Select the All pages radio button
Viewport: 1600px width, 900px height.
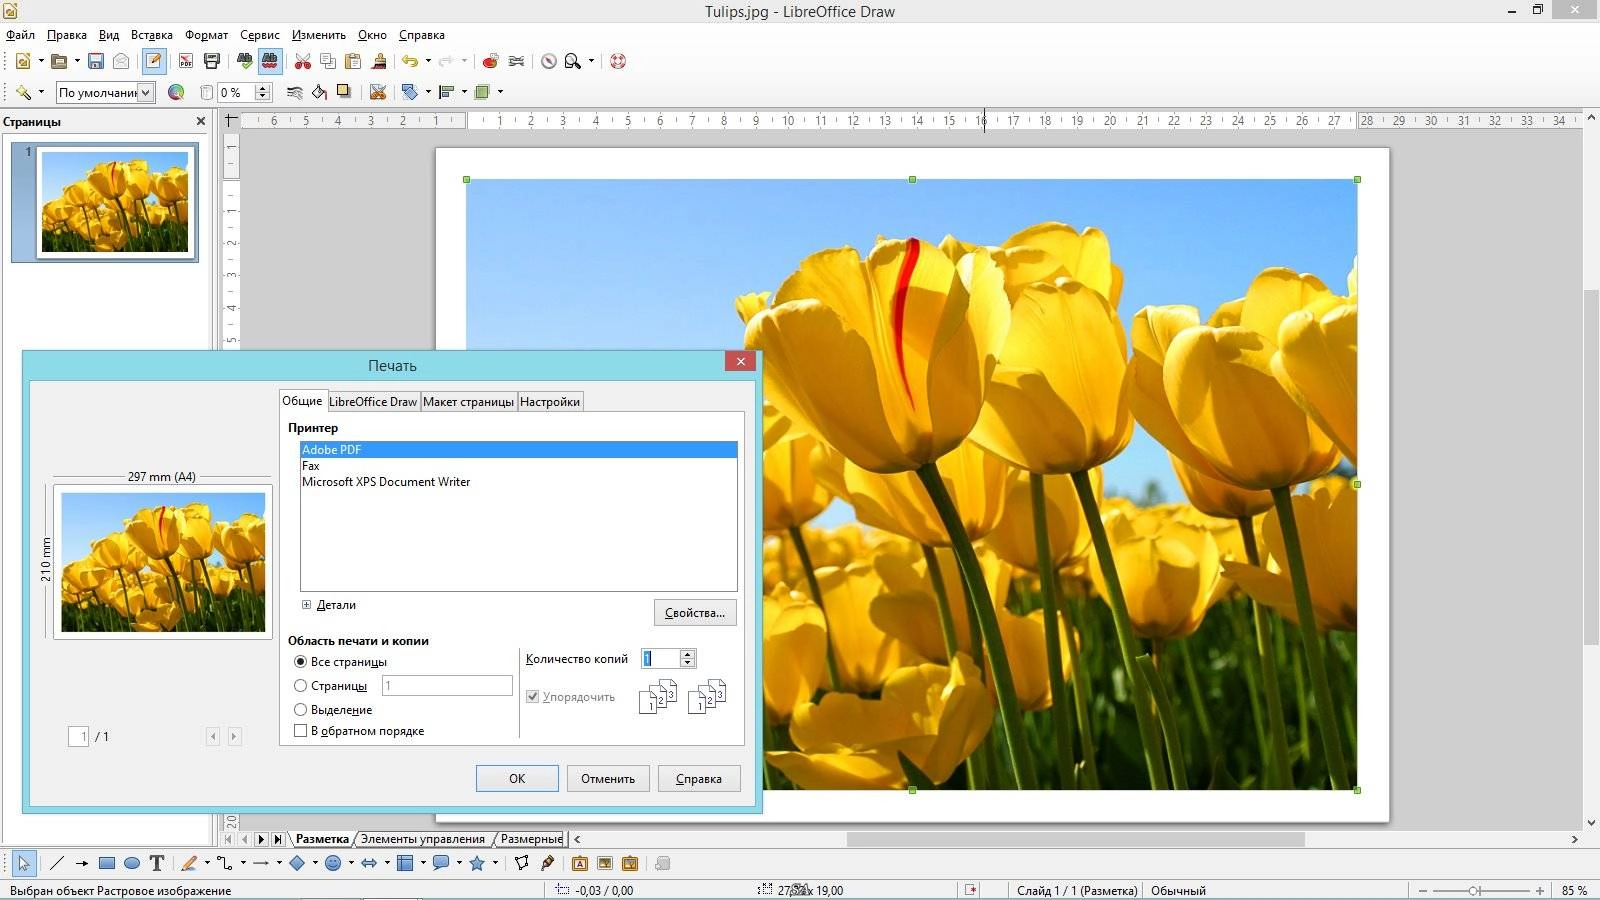[300, 662]
